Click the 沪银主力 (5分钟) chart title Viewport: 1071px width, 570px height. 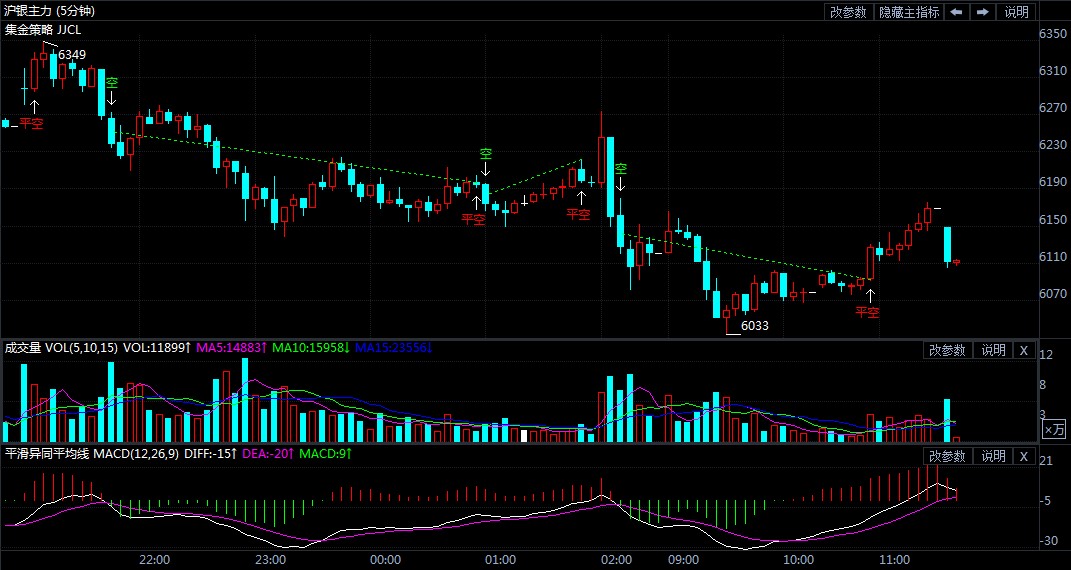click(x=59, y=11)
